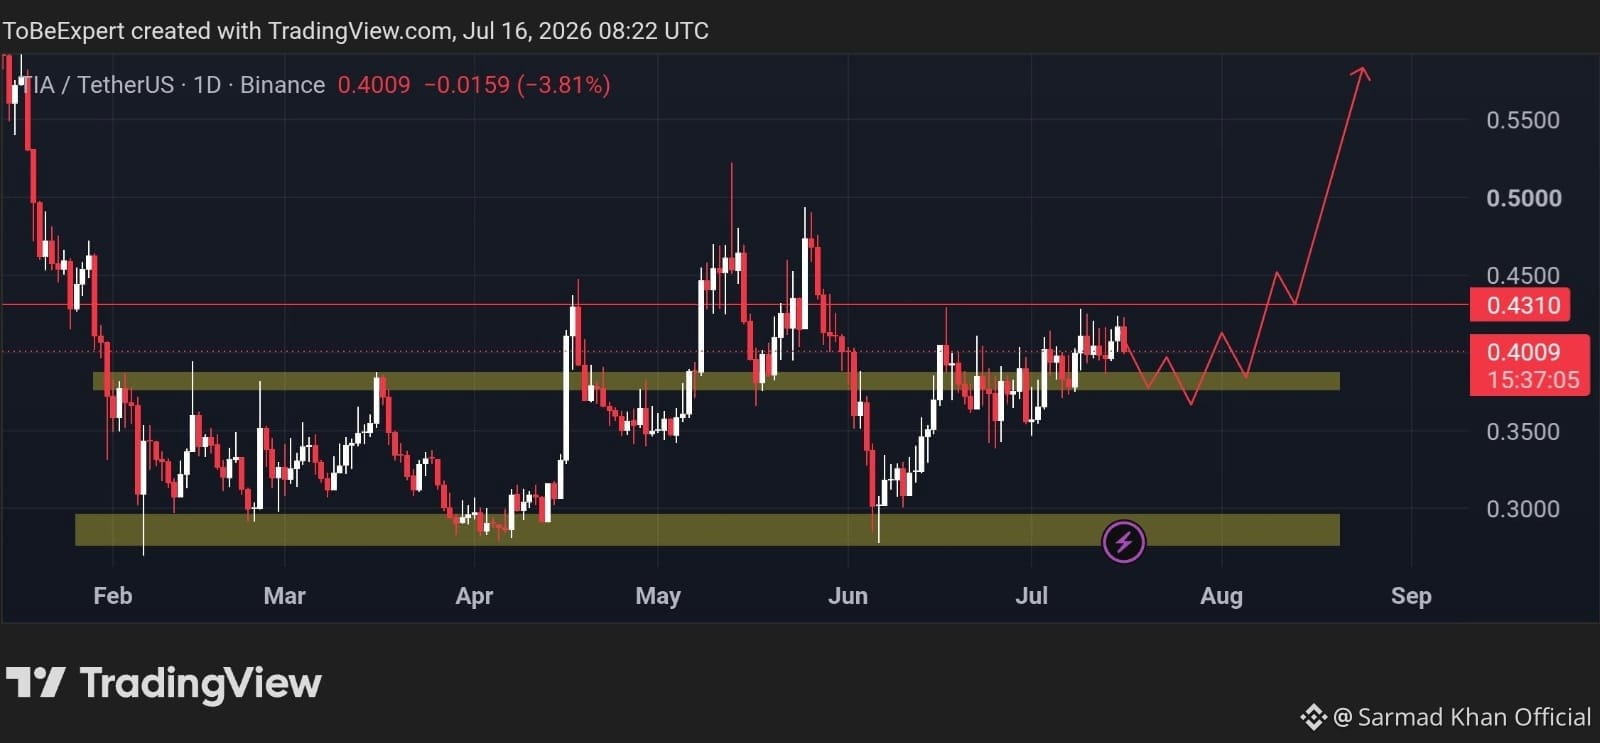Click the 15:37:05 candle countdown timer
Viewport: 1600px width, 743px height.
point(1532,380)
